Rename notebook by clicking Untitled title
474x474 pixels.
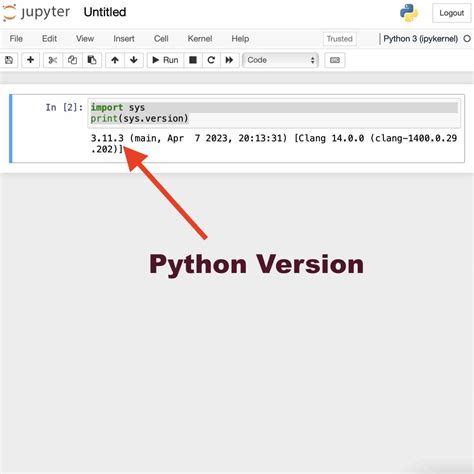[105, 12]
